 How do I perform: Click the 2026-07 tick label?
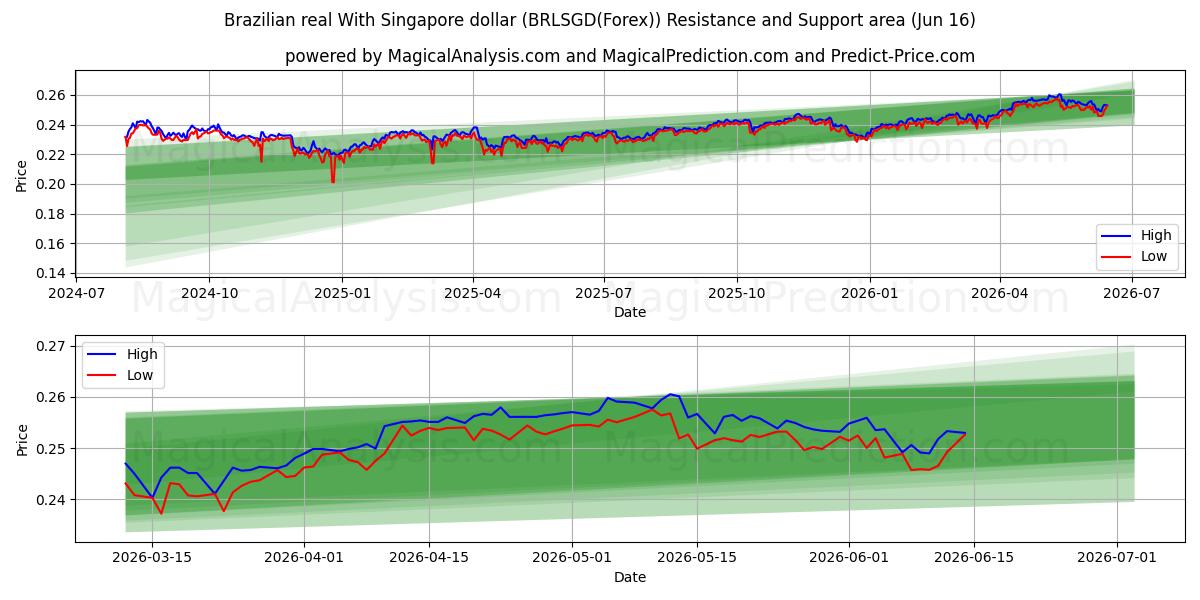point(1131,293)
